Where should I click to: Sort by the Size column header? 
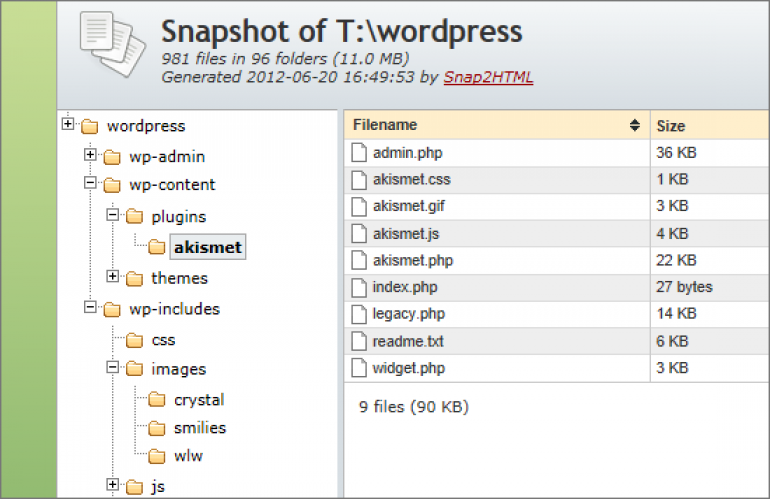point(710,125)
